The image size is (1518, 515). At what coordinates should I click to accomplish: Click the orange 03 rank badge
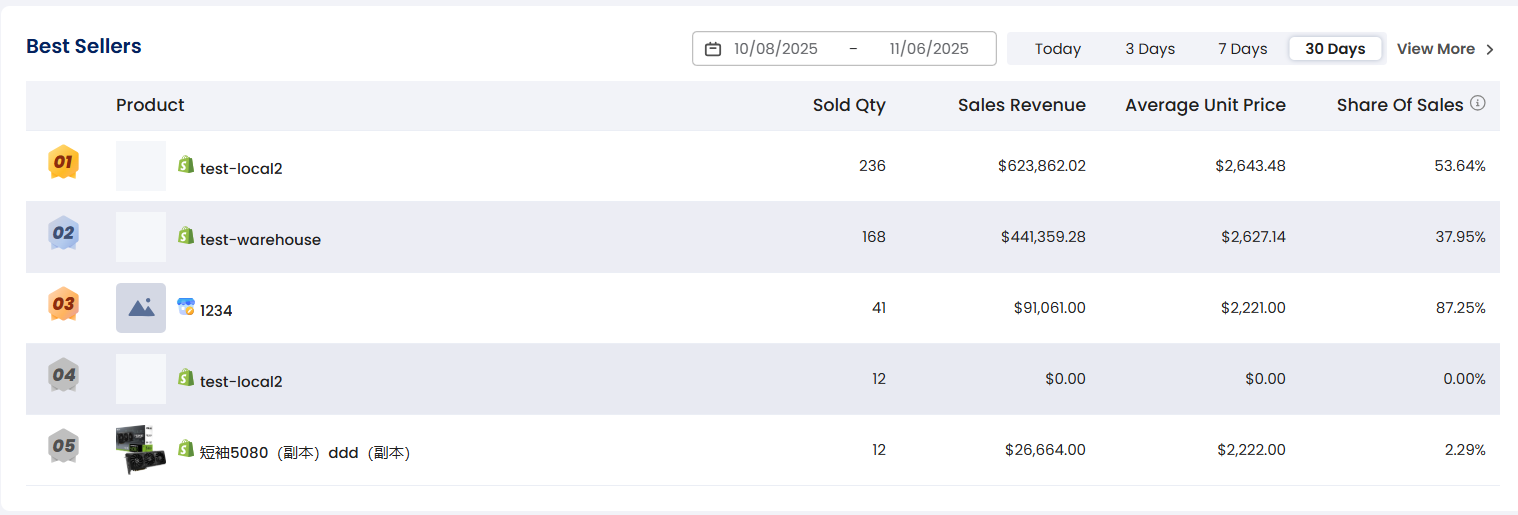coord(63,304)
